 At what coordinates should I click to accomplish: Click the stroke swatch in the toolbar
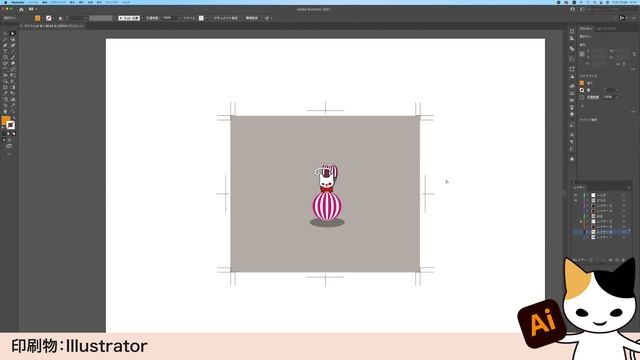[11, 125]
